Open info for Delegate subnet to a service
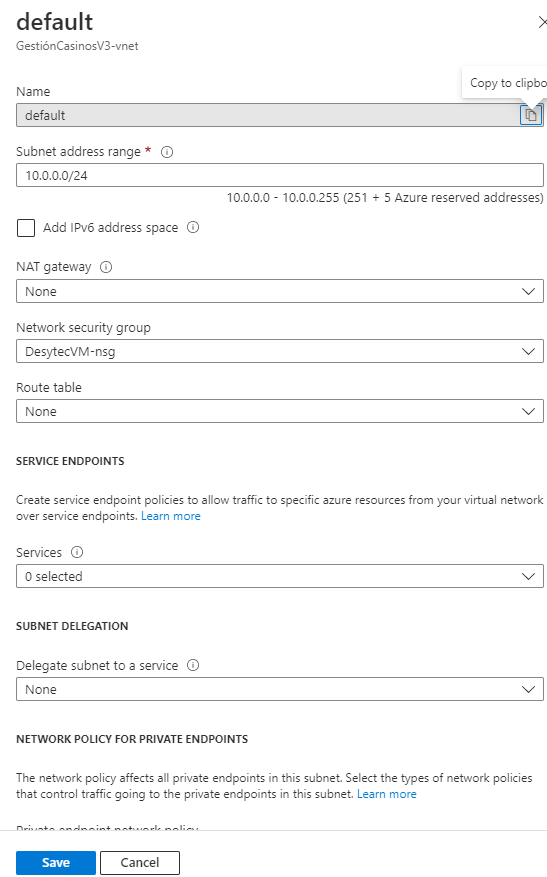The height and width of the screenshot is (877, 547). pyautogui.click(x=193, y=665)
